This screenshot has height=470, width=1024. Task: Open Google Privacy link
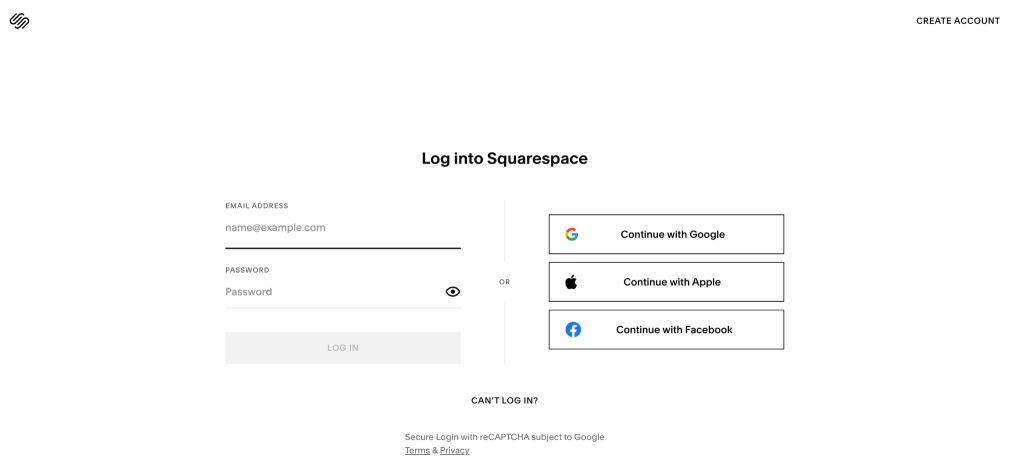[455, 450]
